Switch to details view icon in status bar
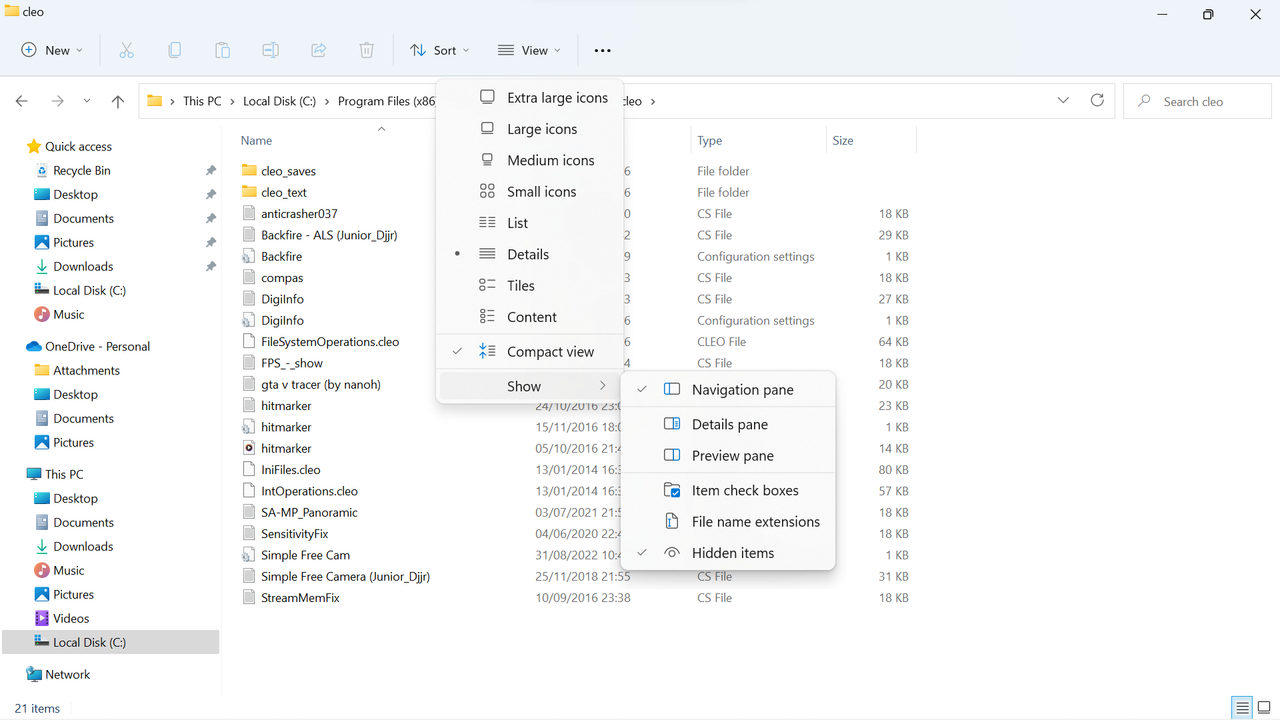1280x720 pixels. (1242, 708)
